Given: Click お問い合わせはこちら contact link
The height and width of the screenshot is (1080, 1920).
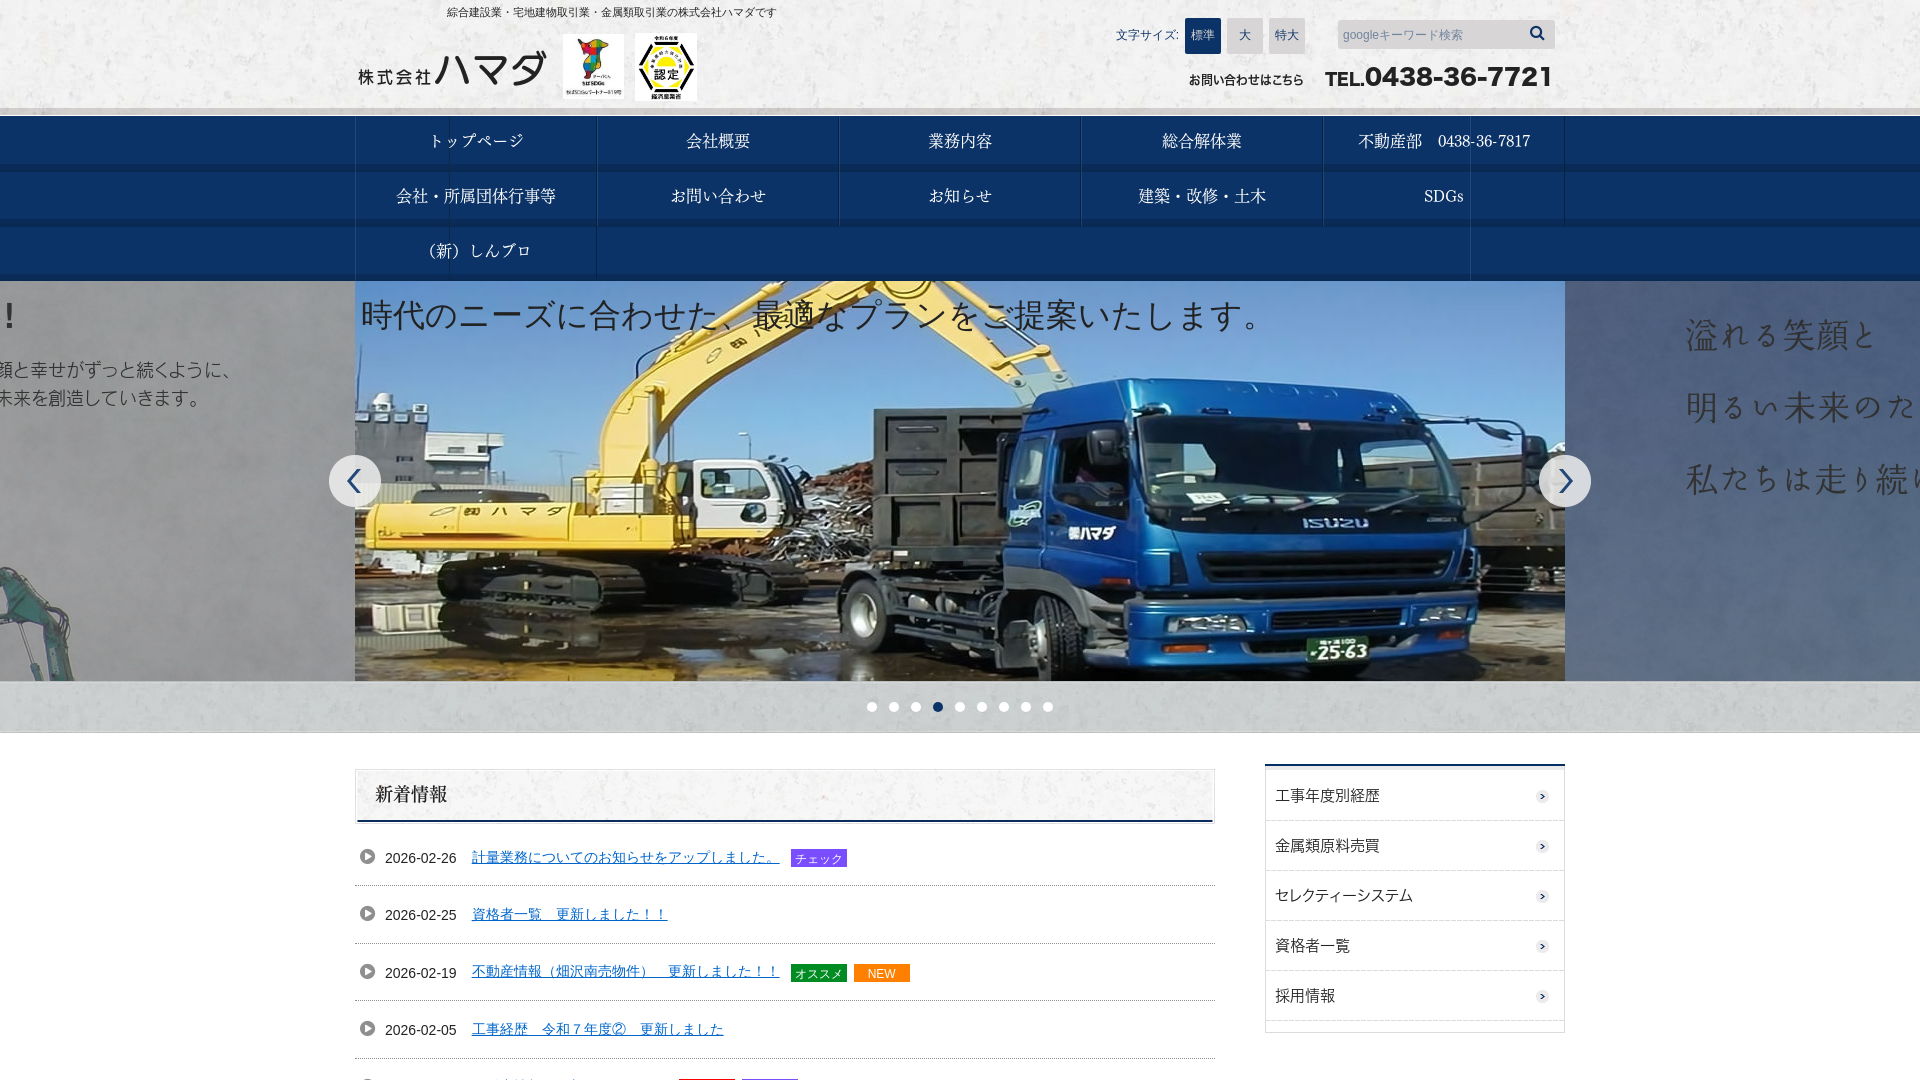Looking at the screenshot, I should (x=1246, y=80).
